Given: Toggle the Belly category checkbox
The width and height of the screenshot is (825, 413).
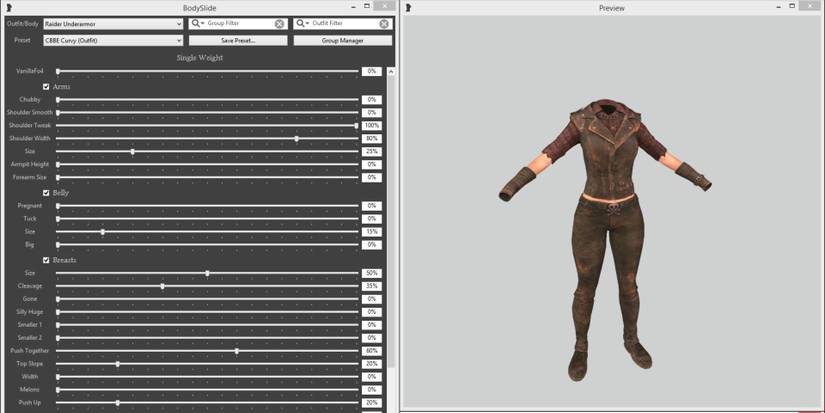Looking at the screenshot, I should [x=46, y=193].
